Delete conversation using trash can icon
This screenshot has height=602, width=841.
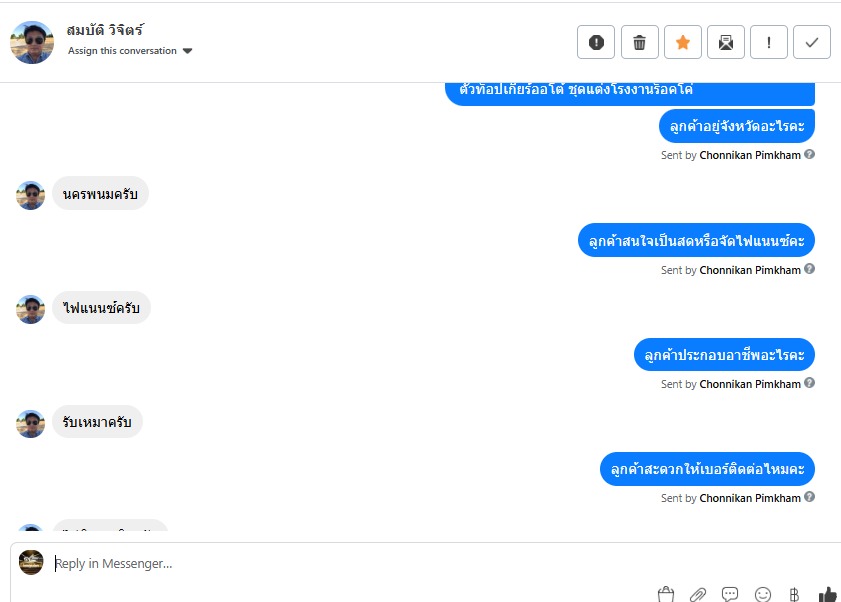pyautogui.click(x=639, y=42)
